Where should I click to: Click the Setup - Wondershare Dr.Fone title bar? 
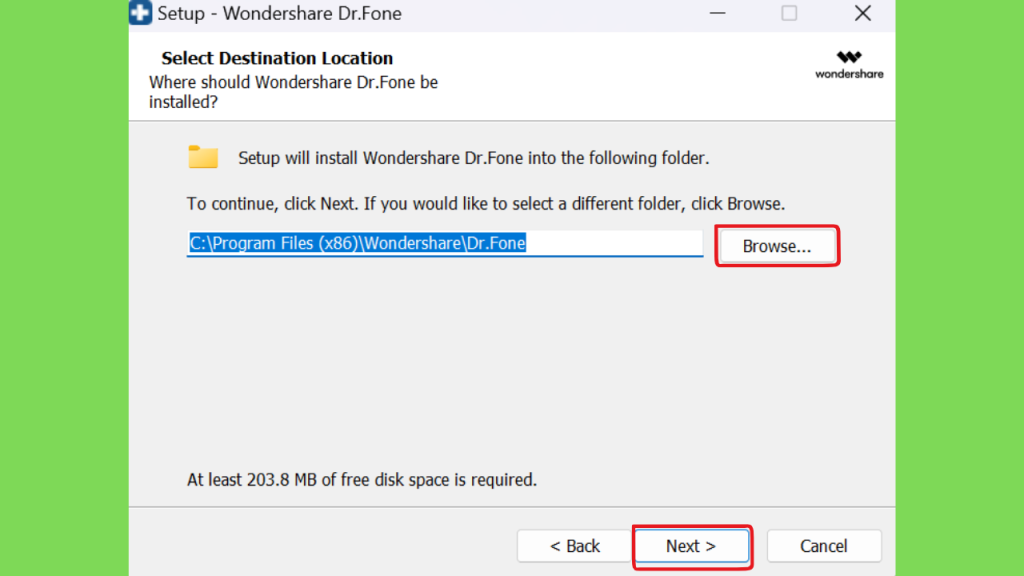click(279, 13)
